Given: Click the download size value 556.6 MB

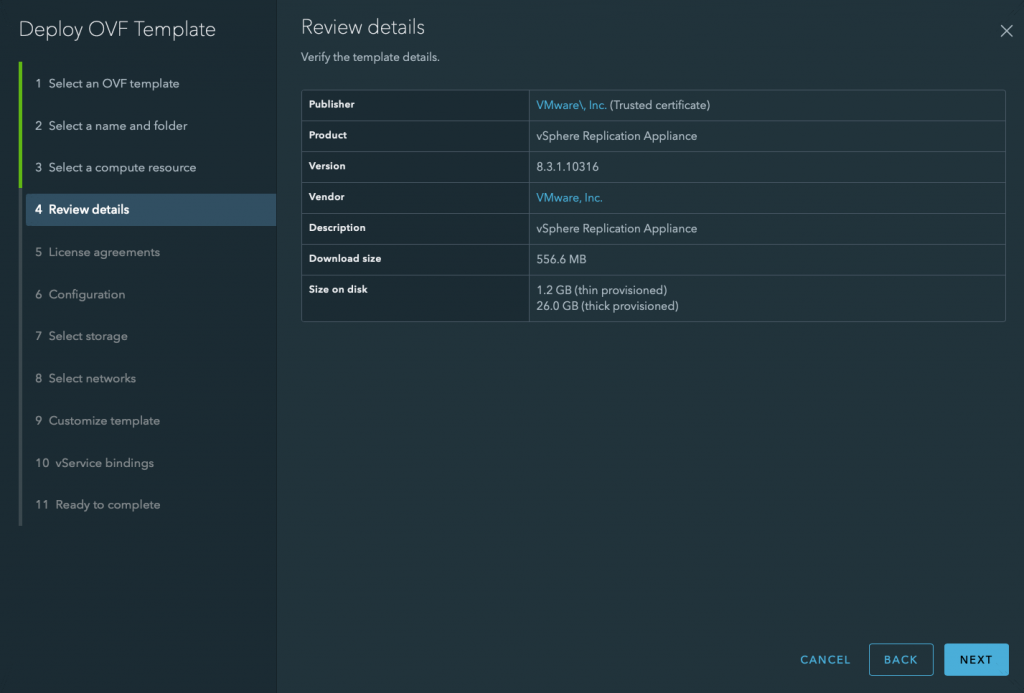Looking at the screenshot, I should pyautogui.click(x=561, y=259).
